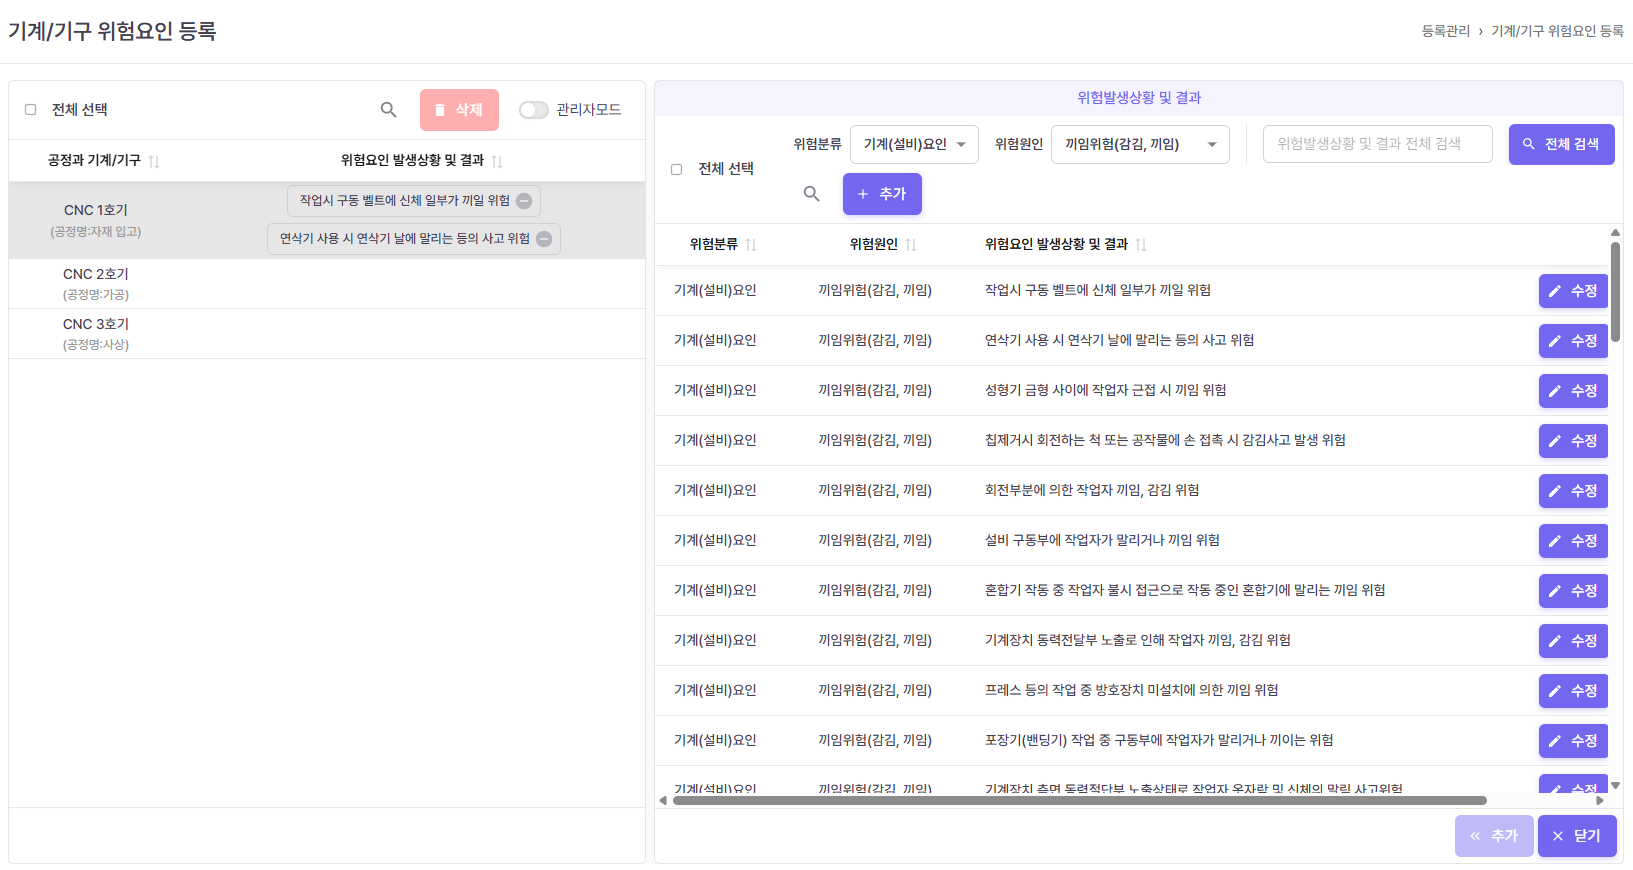
Task: Remove the '연삭기 사용 시 연삭기 날에 말리는' tag
Action: tap(544, 239)
